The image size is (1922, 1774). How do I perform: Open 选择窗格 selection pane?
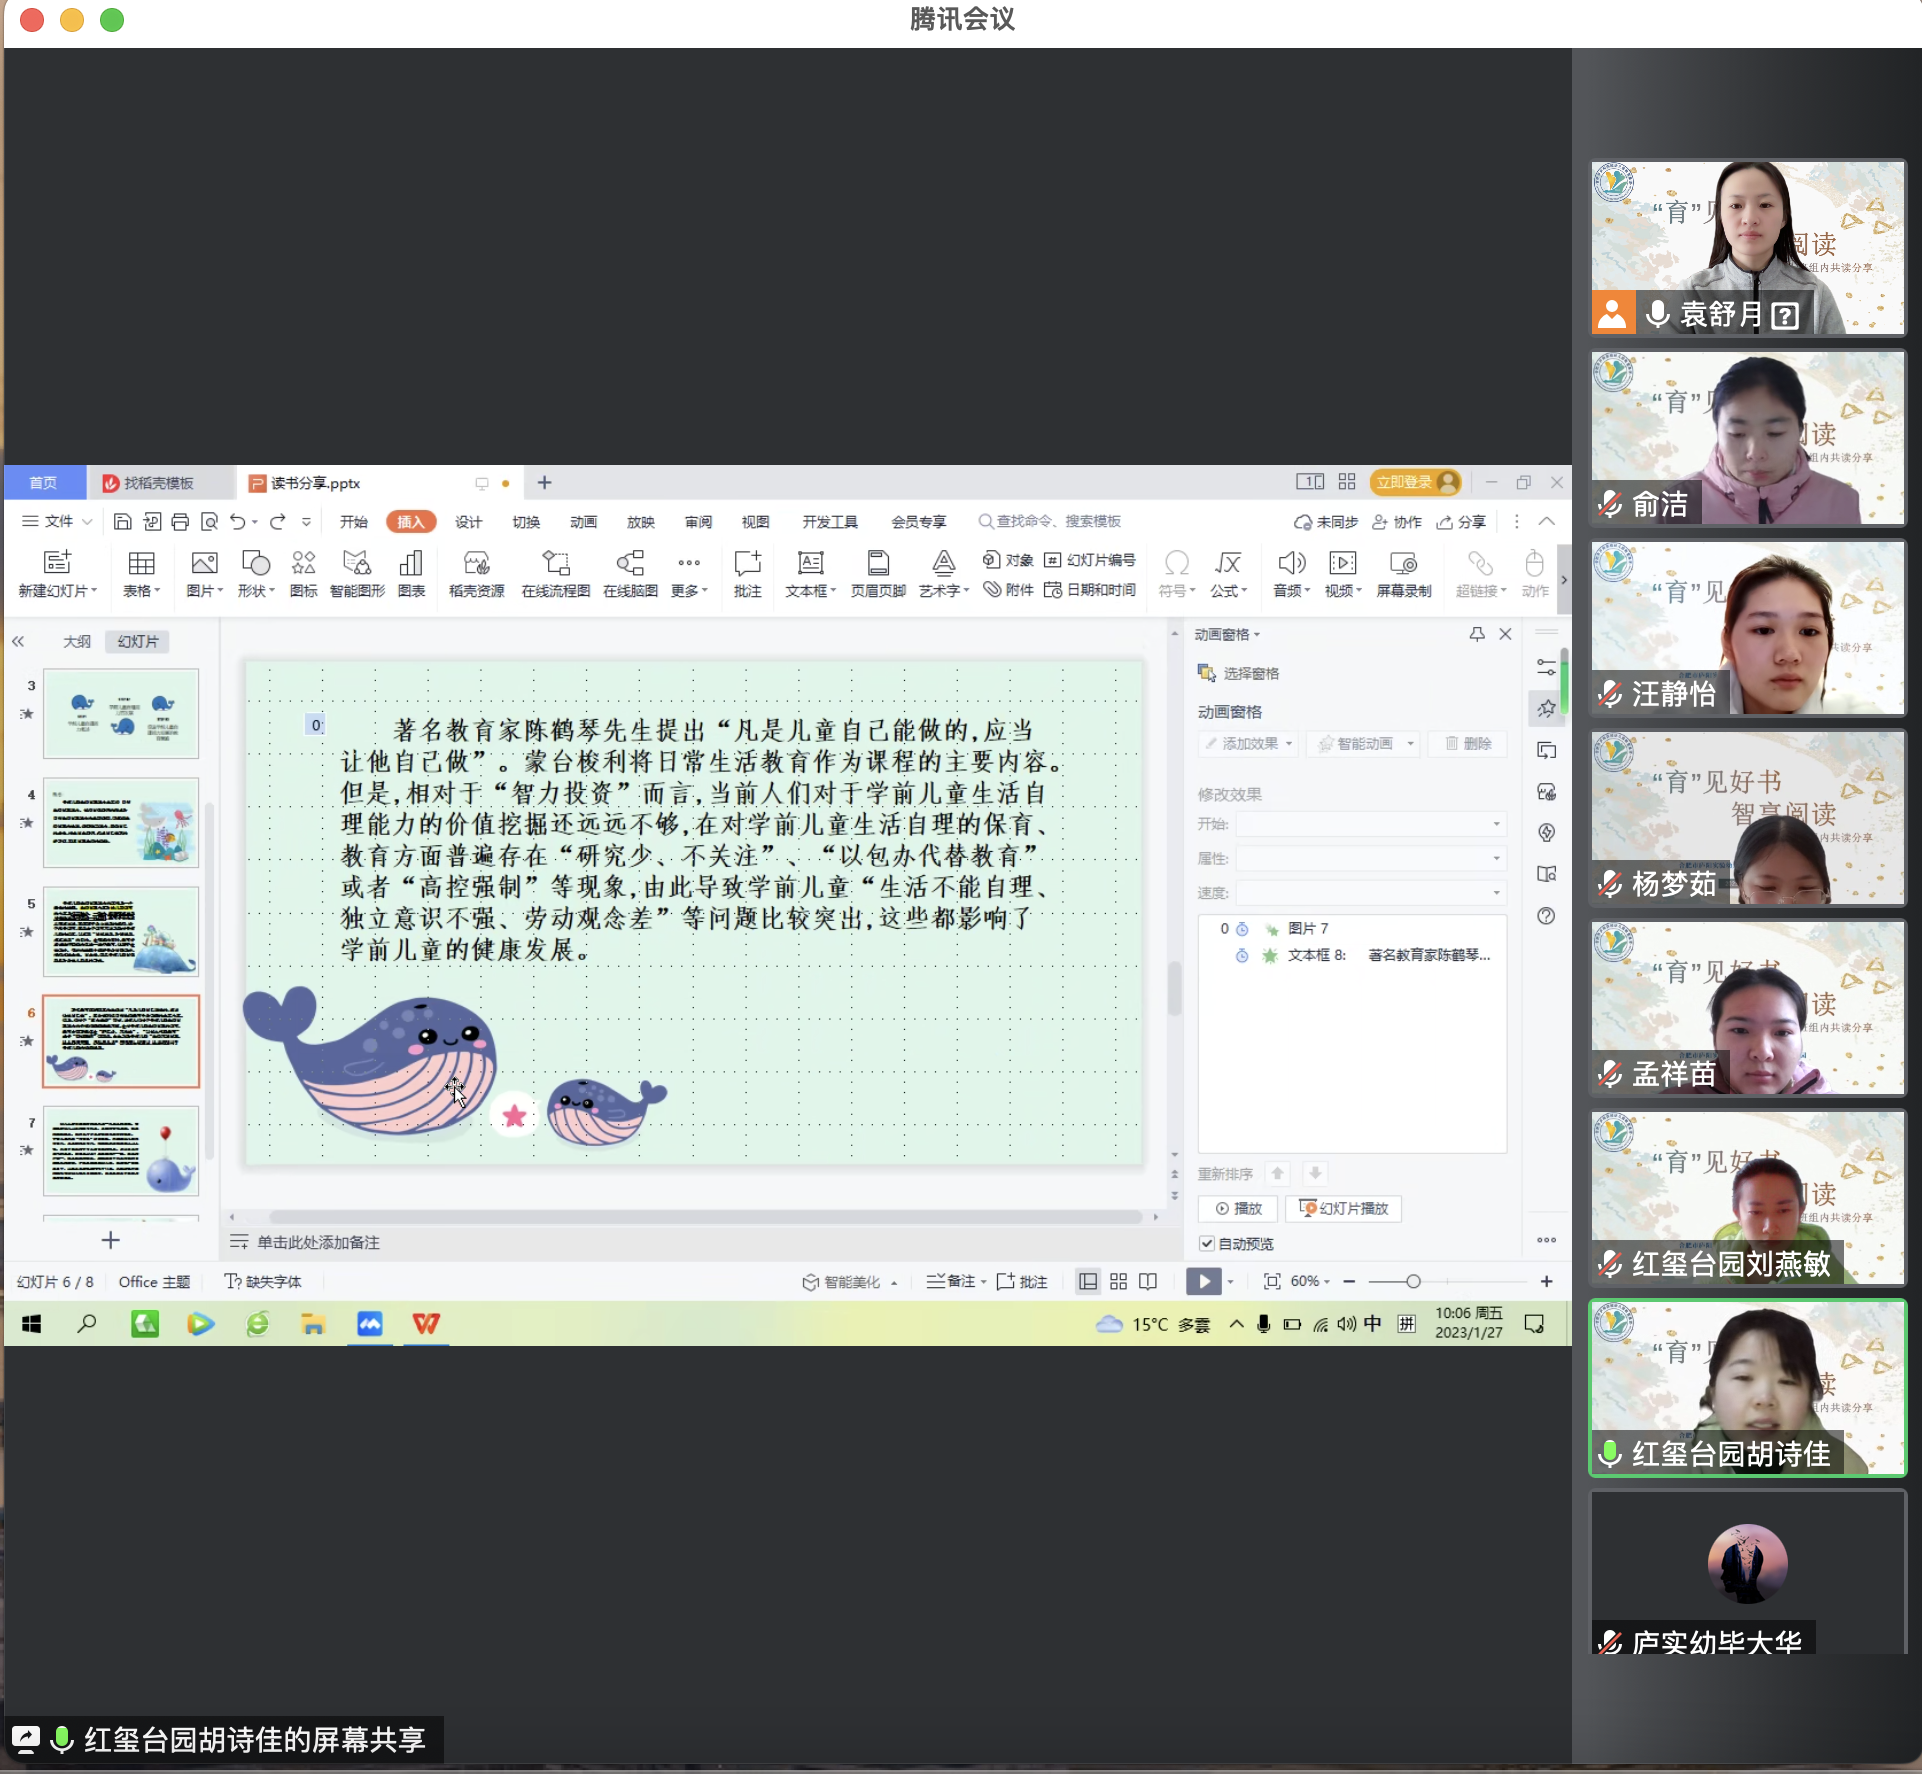1239,673
